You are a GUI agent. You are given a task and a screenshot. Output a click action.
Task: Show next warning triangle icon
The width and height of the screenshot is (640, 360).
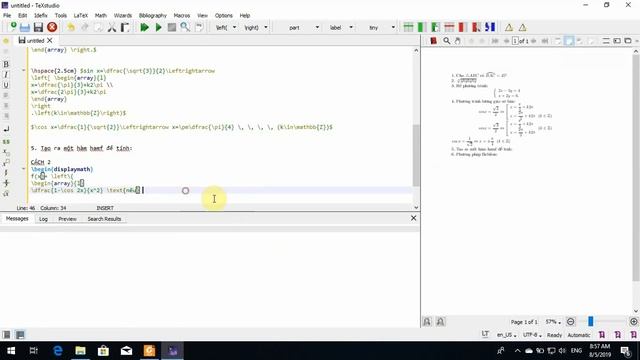522,27
